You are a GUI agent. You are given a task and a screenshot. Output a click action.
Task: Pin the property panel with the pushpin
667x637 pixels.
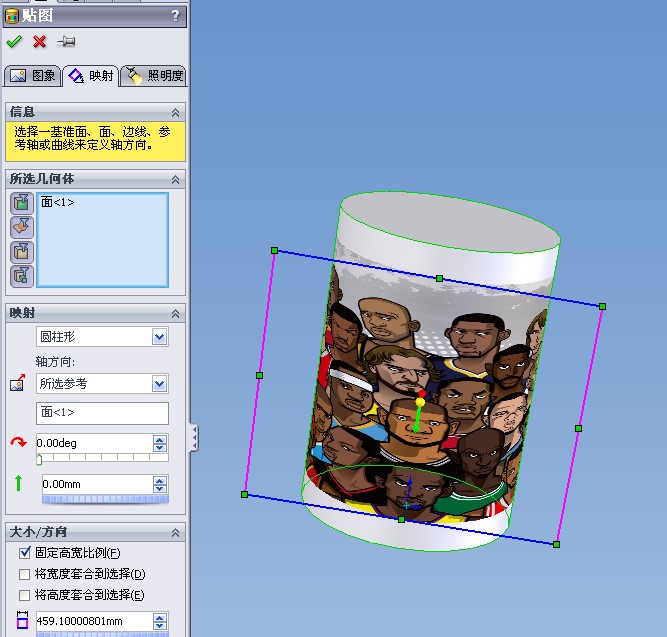(x=66, y=41)
